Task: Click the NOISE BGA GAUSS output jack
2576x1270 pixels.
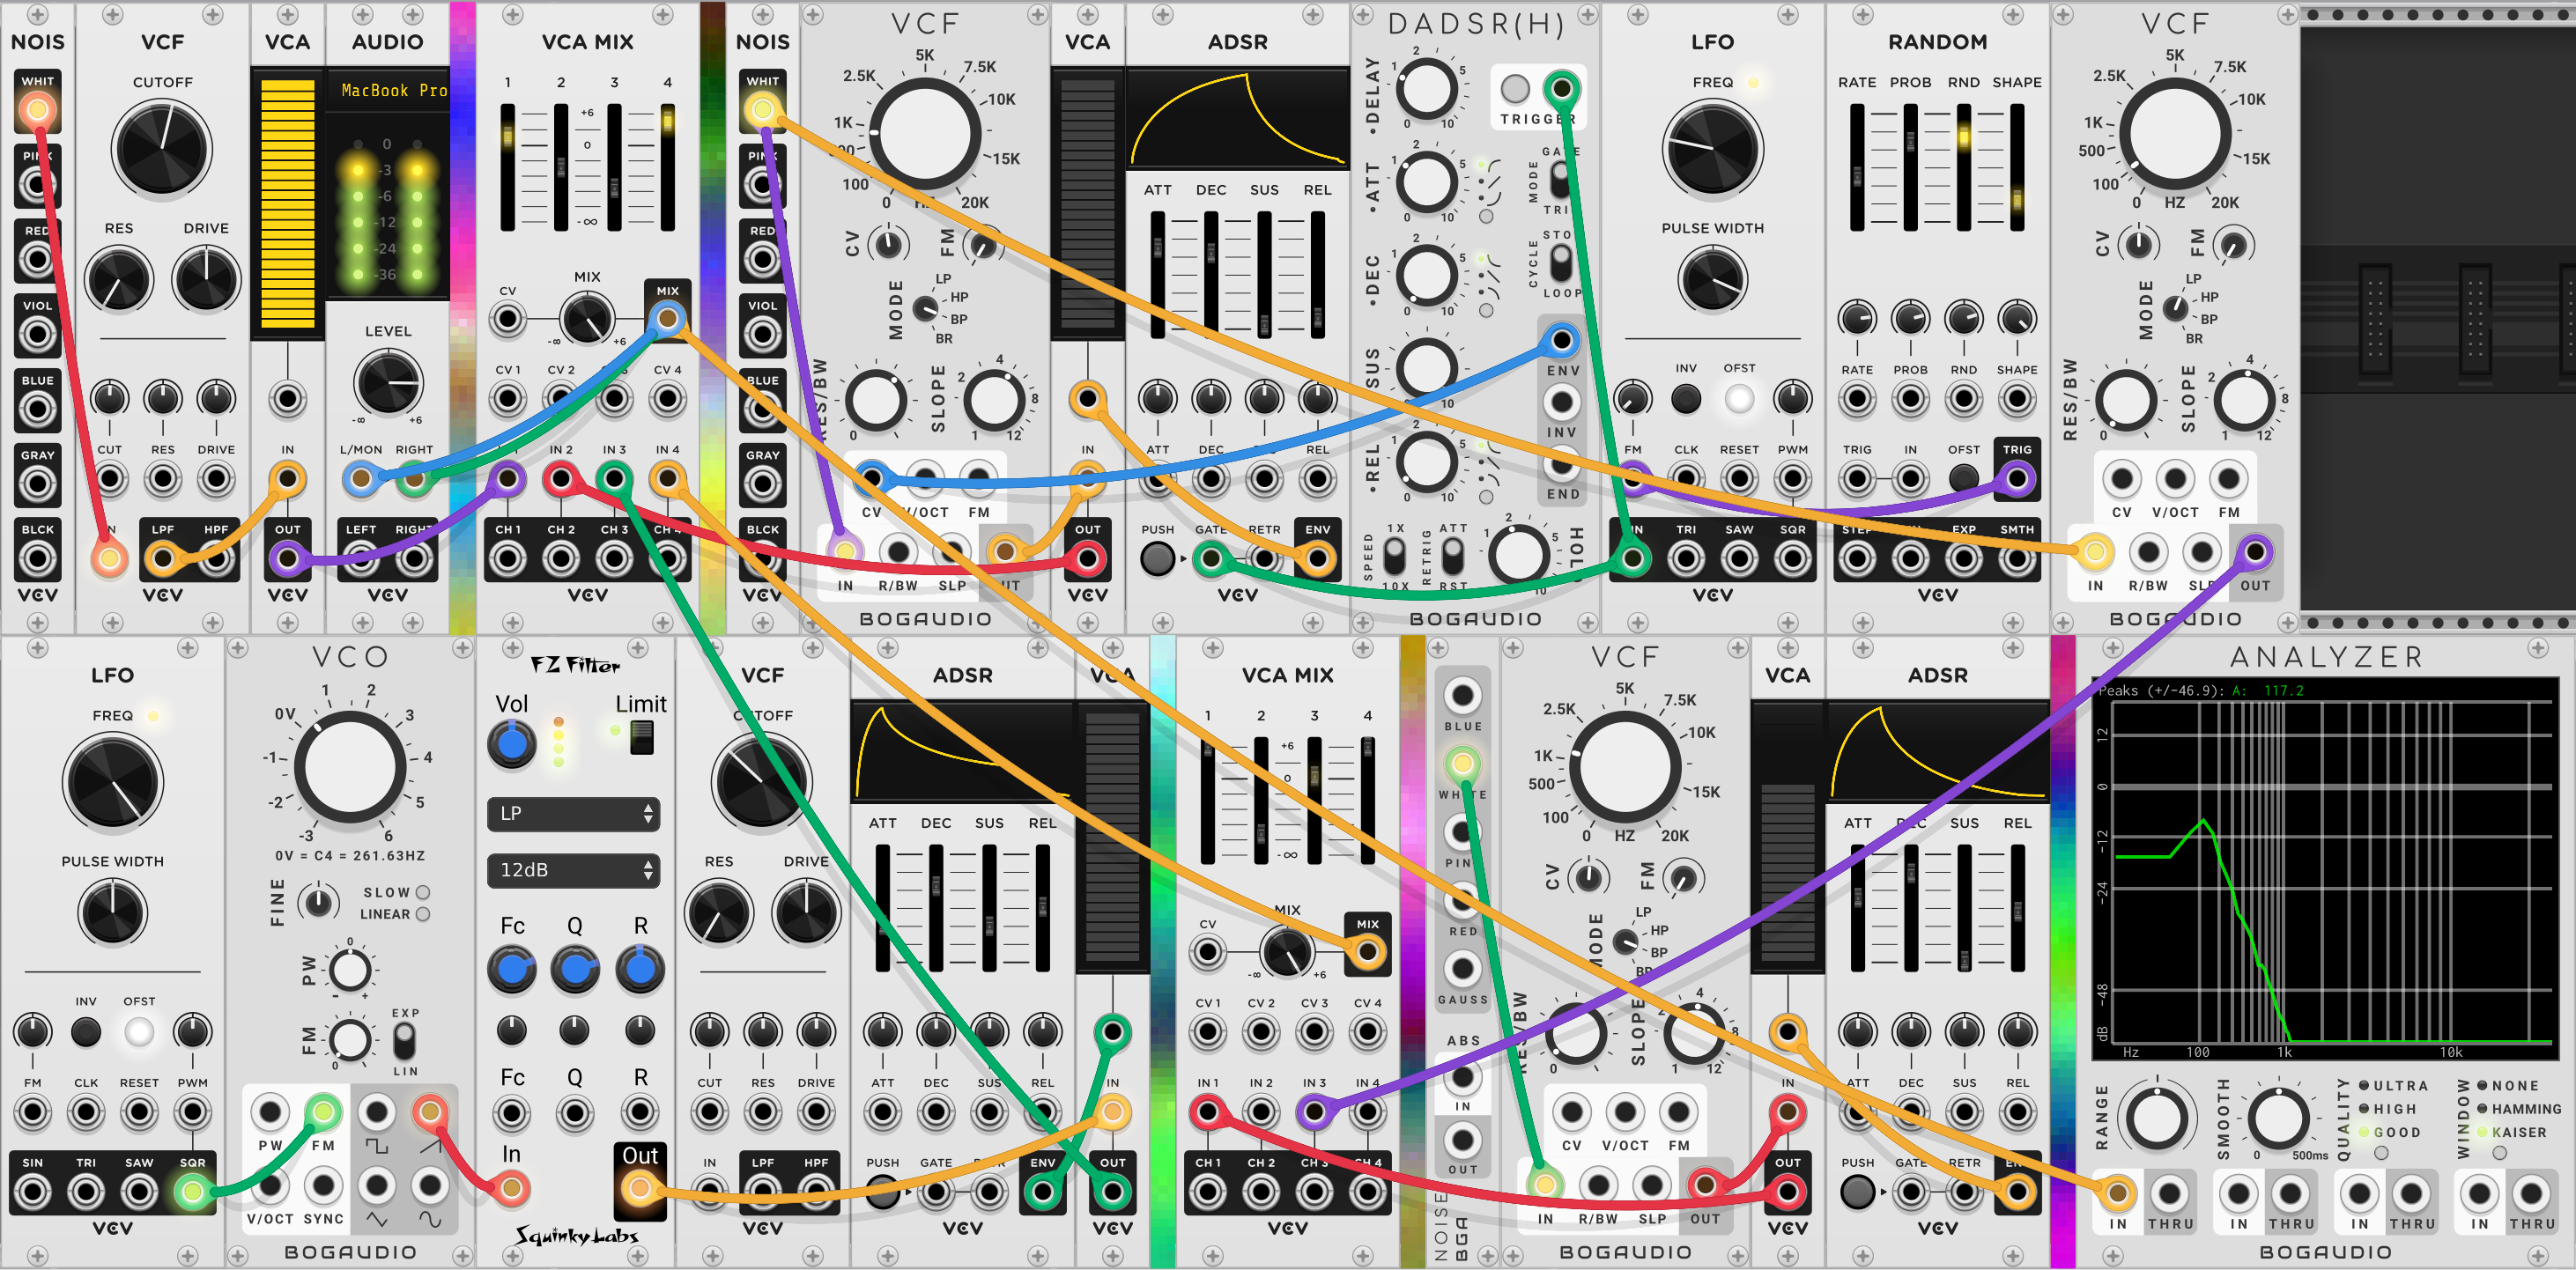Action: coord(1462,968)
